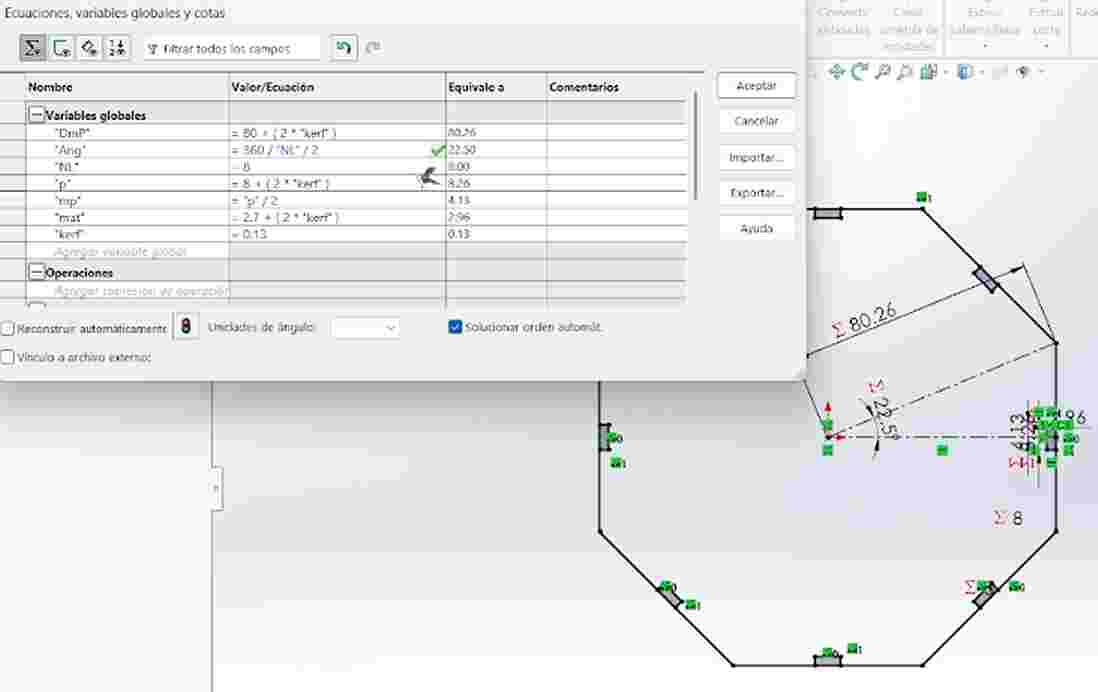Click the 2.96 equivalent value cell
The width and height of the screenshot is (1098, 692).
coord(496,217)
